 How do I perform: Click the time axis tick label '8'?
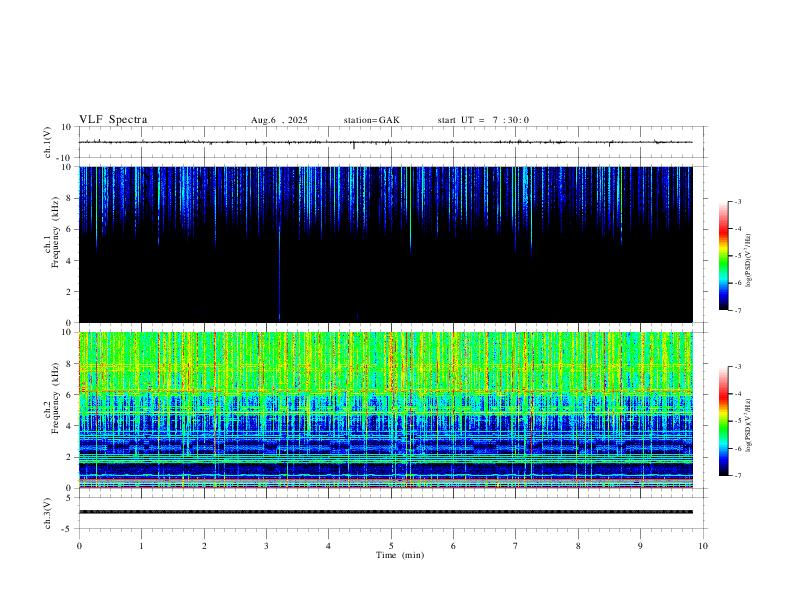[578, 546]
